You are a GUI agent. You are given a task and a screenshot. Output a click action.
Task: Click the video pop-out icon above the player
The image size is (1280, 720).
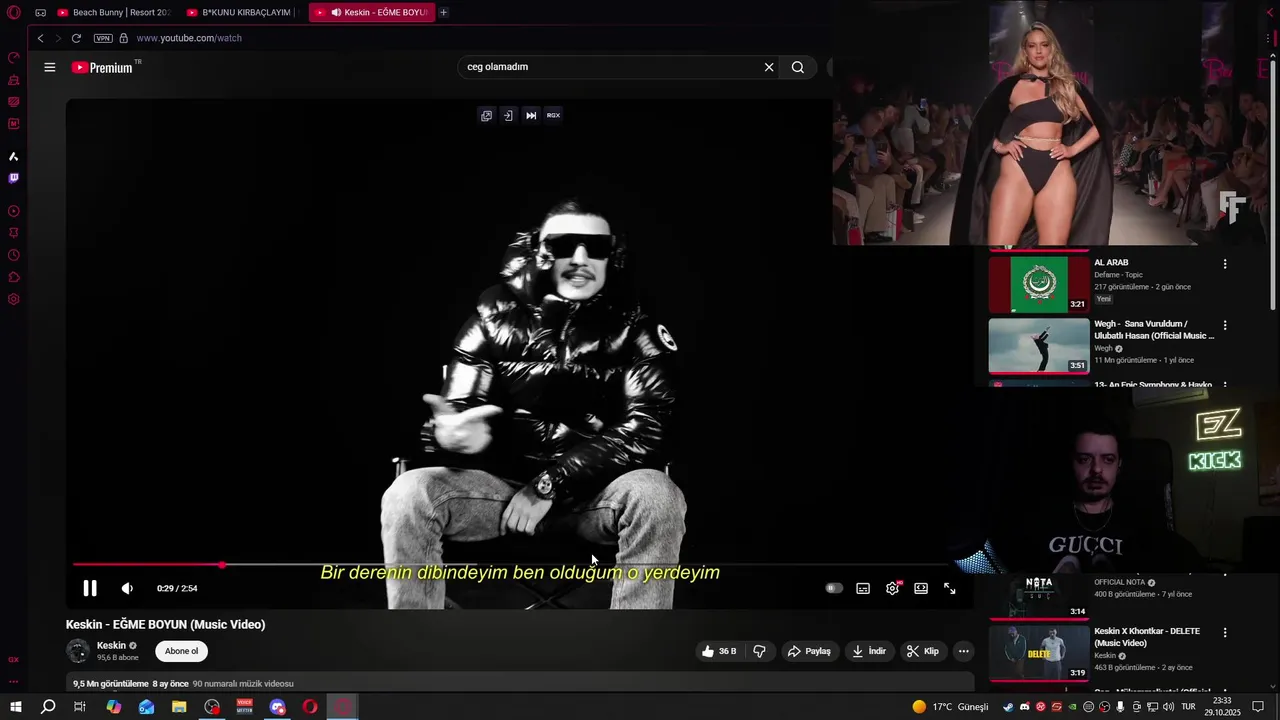click(486, 115)
